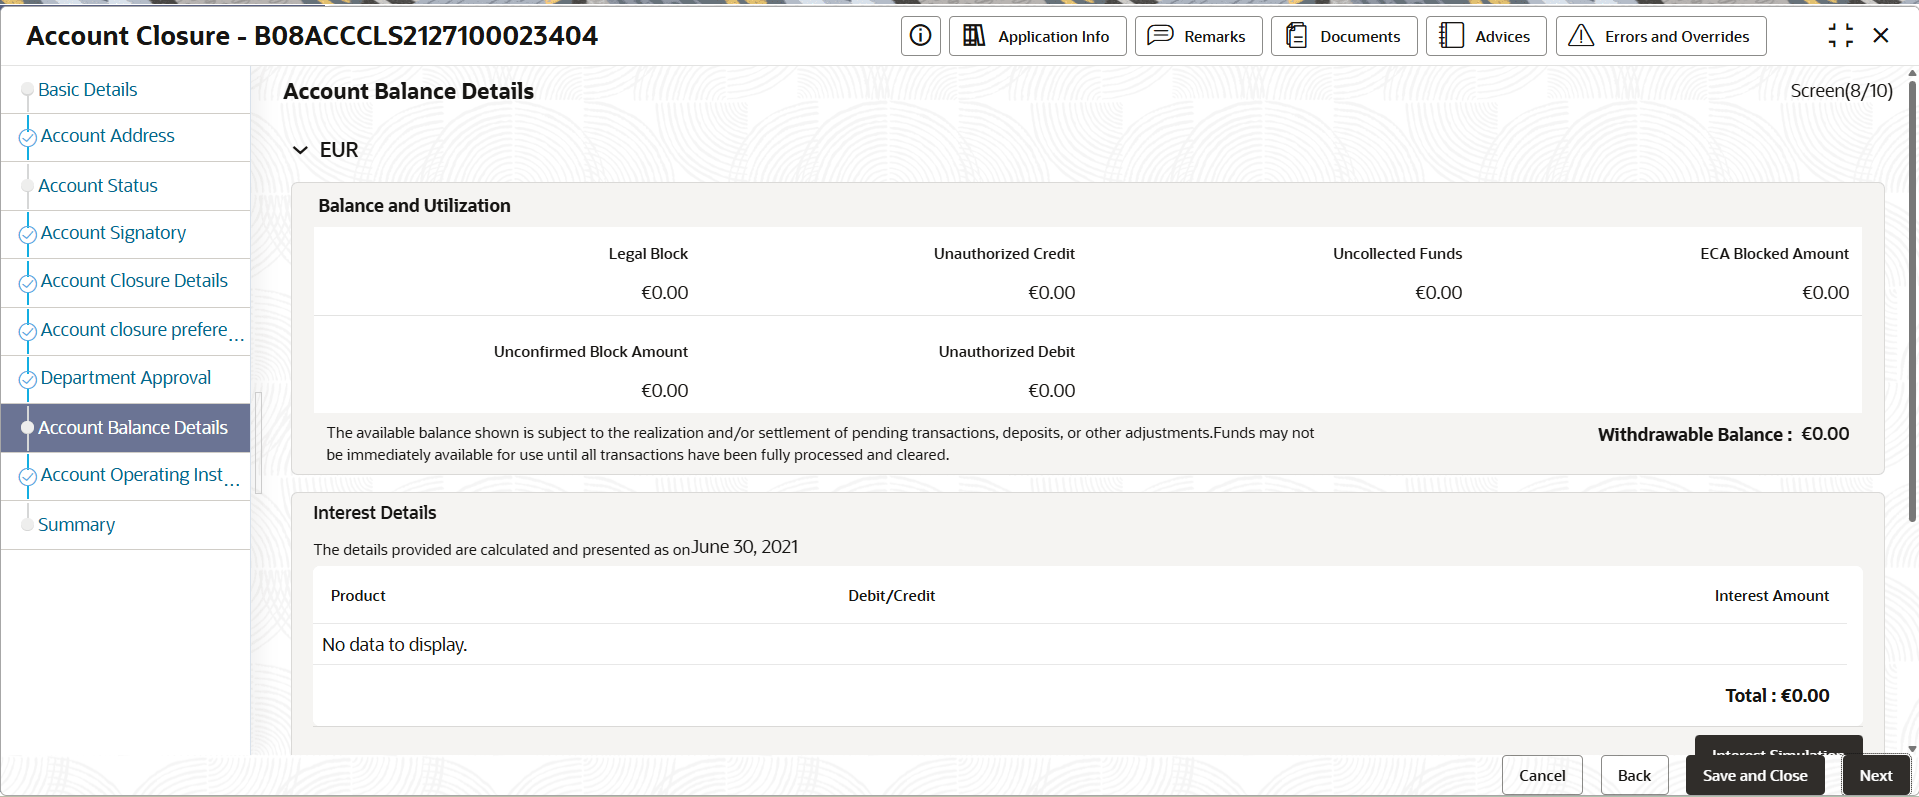Go to Account Closure Details step
Image resolution: width=1919 pixels, height=797 pixels.
pos(135,281)
